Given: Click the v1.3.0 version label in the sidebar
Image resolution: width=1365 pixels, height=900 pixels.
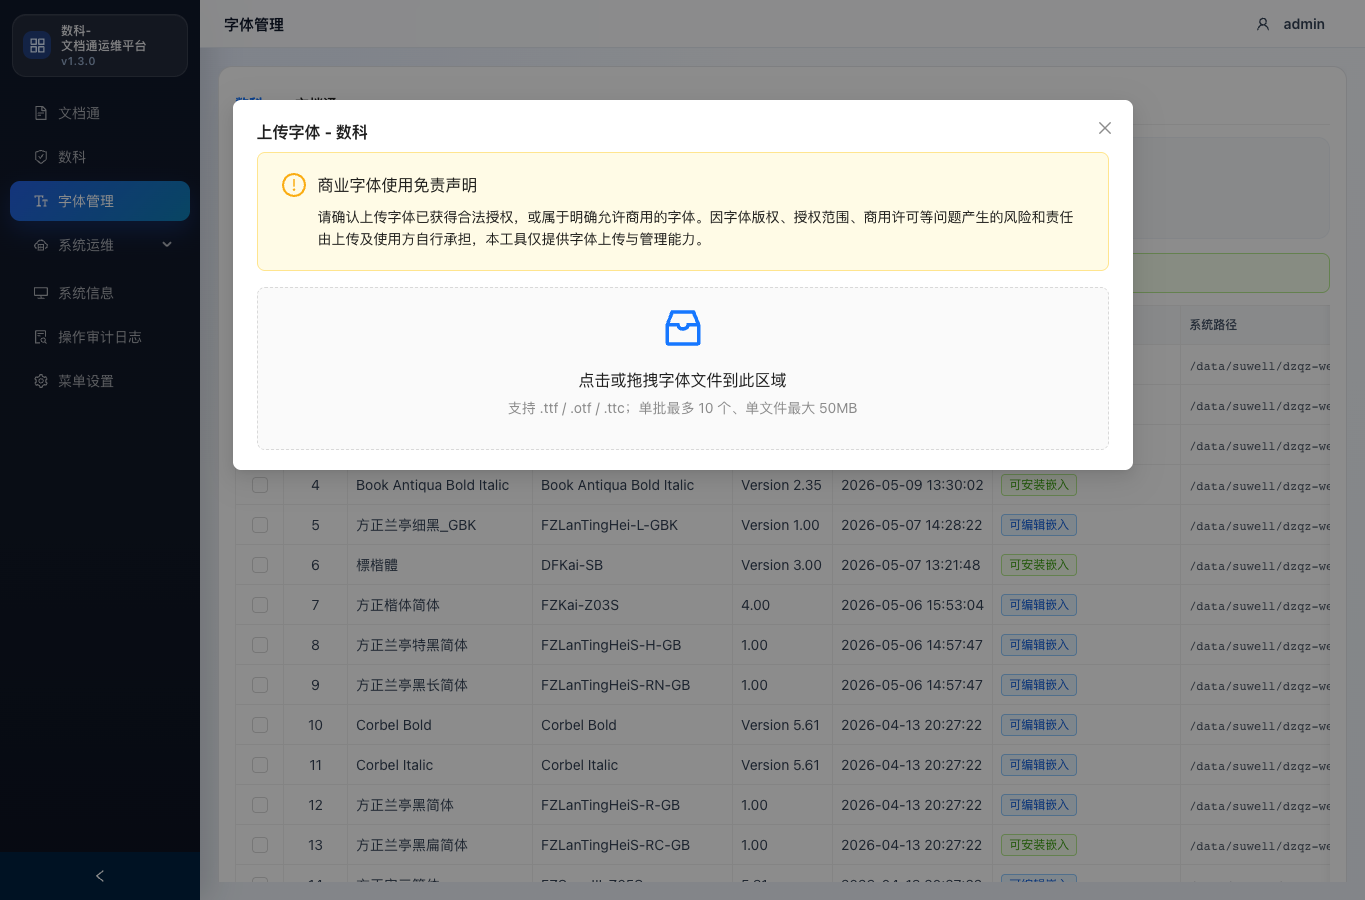Looking at the screenshot, I should (x=78, y=61).
